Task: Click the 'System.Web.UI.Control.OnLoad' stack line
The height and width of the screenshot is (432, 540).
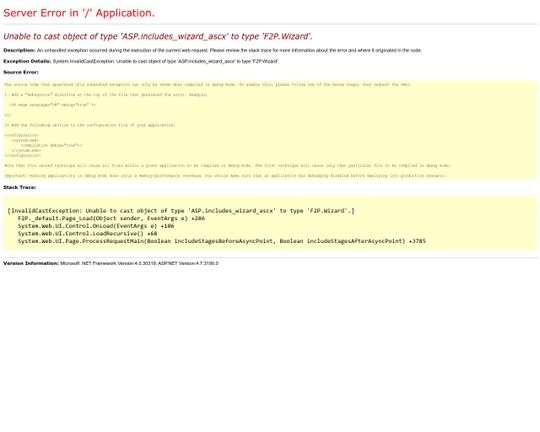Action: click(x=96, y=226)
